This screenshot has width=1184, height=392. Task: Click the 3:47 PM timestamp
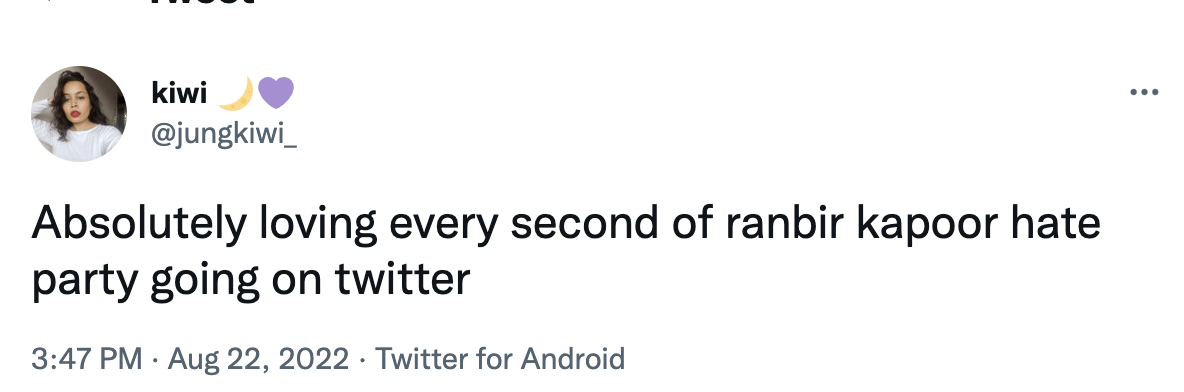pyautogui.click(x=87, y=358)
